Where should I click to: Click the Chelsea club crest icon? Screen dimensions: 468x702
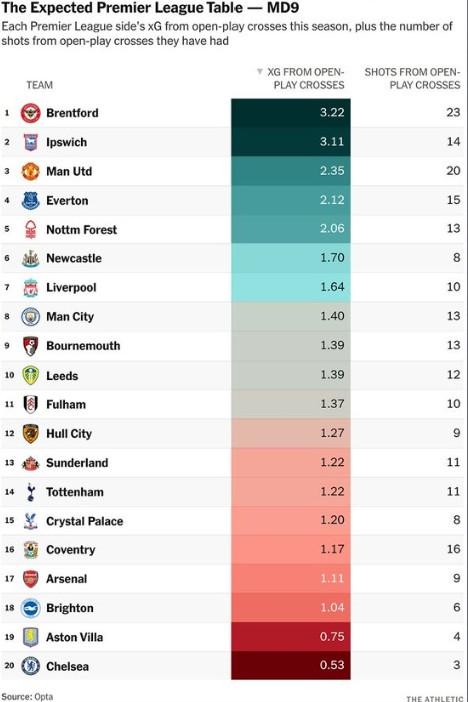click(x=30, y=666)
